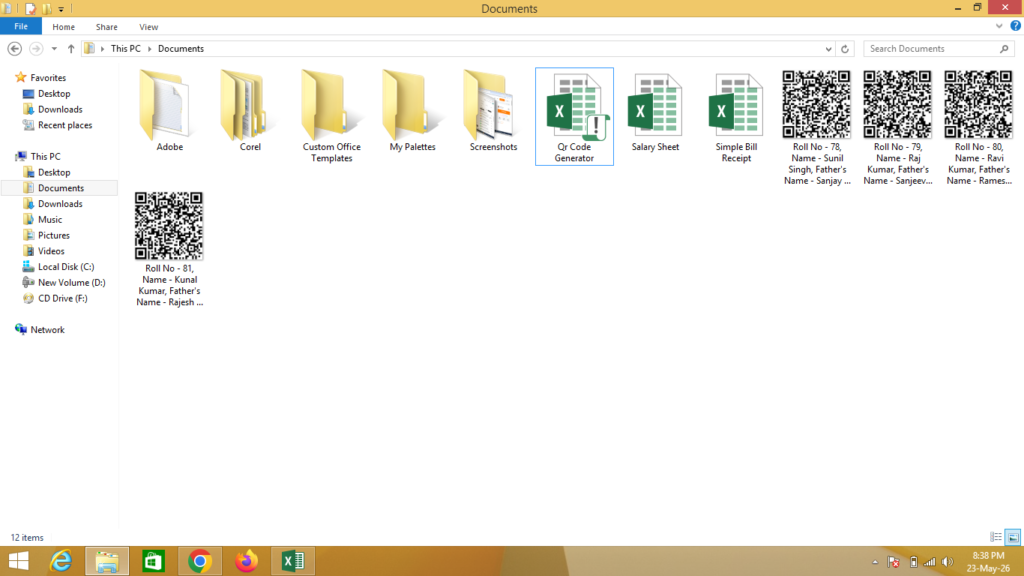The height and width of the screenshot is (576, 1024).
Task: Show hidden system tray icons
Action: point(875,562)
